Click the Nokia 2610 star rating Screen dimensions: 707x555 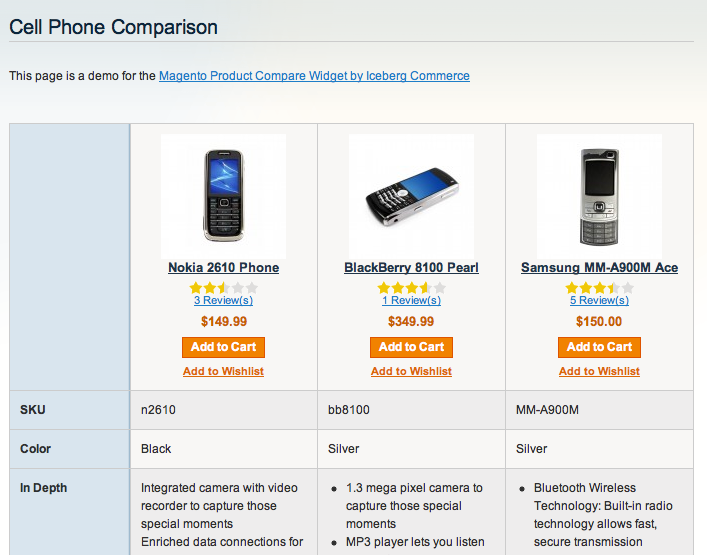point(223,287)
